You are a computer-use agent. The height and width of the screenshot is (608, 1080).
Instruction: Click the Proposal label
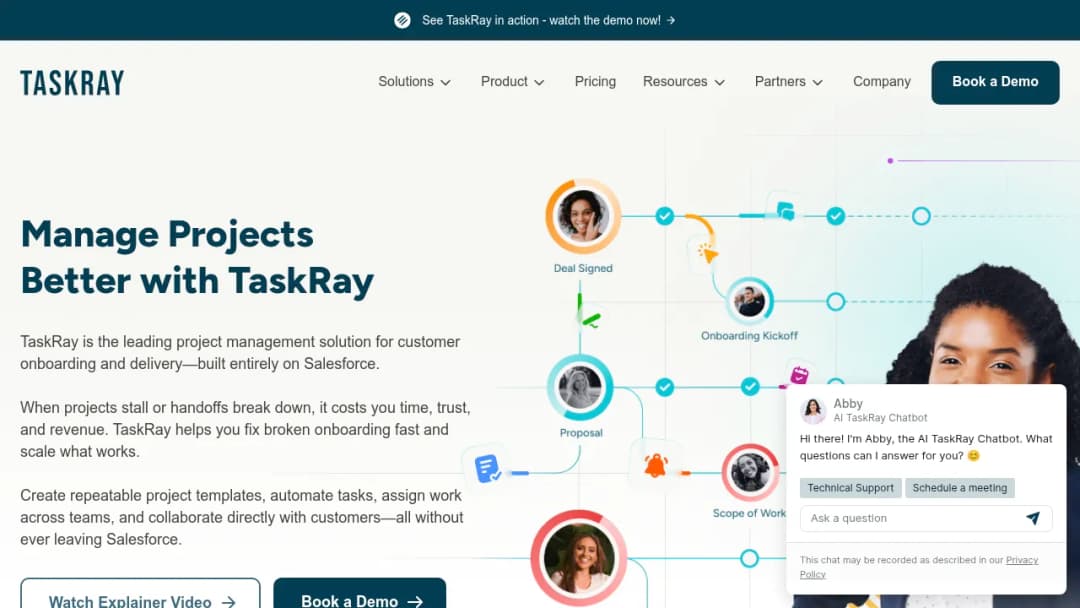(x=581, y=433)
